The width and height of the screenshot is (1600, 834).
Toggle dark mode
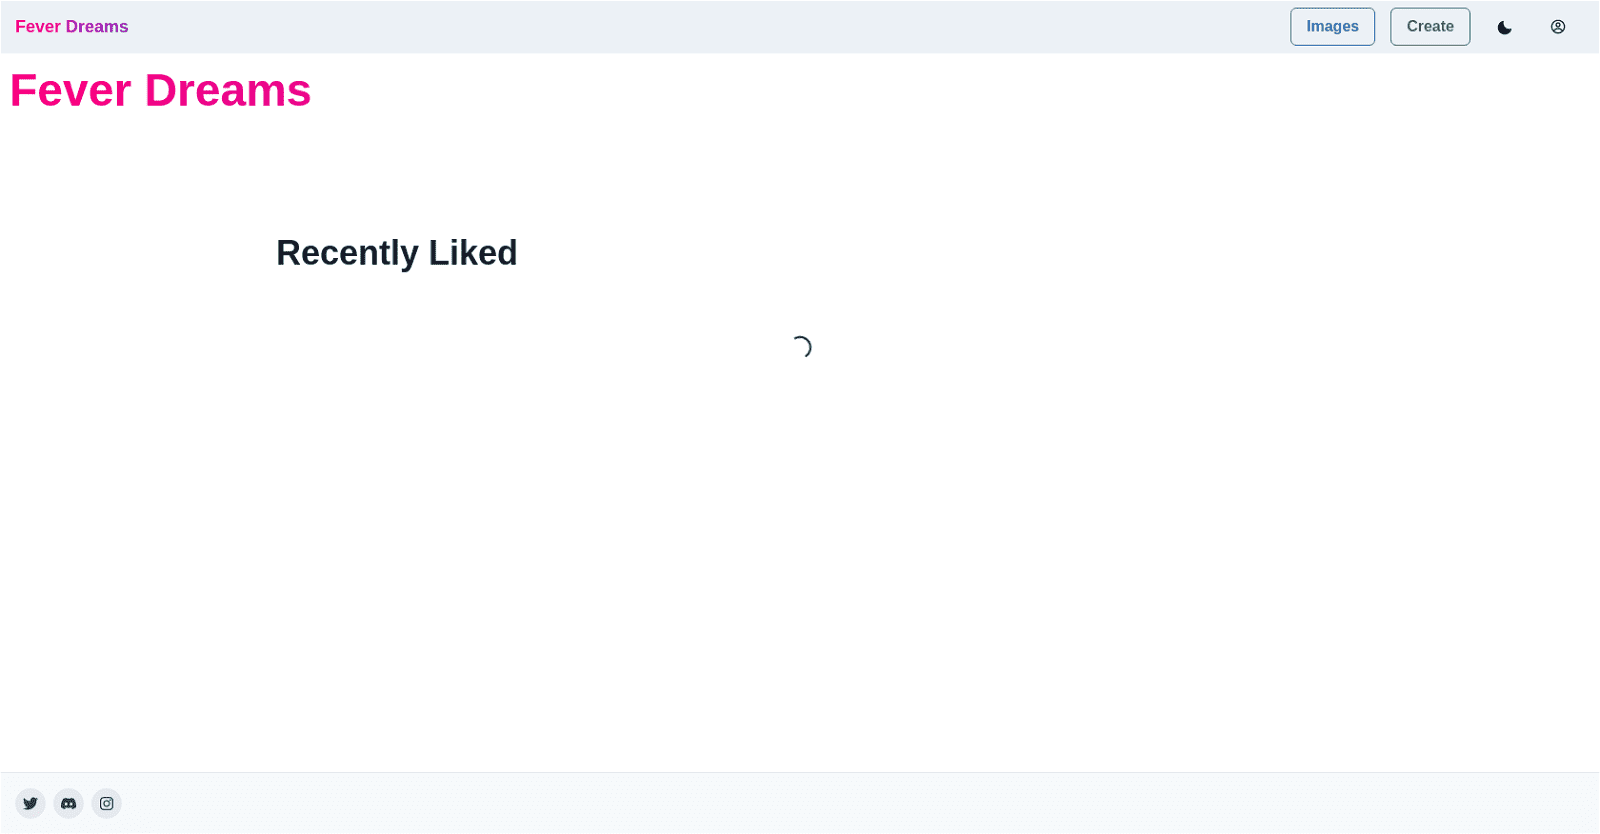tap(1504, 27)
